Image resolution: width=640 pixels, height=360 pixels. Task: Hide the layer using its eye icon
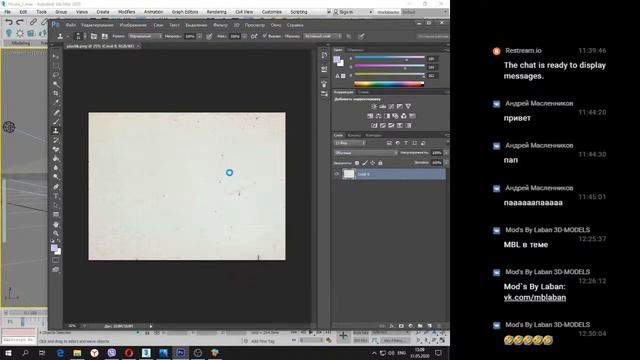[337, 174]
